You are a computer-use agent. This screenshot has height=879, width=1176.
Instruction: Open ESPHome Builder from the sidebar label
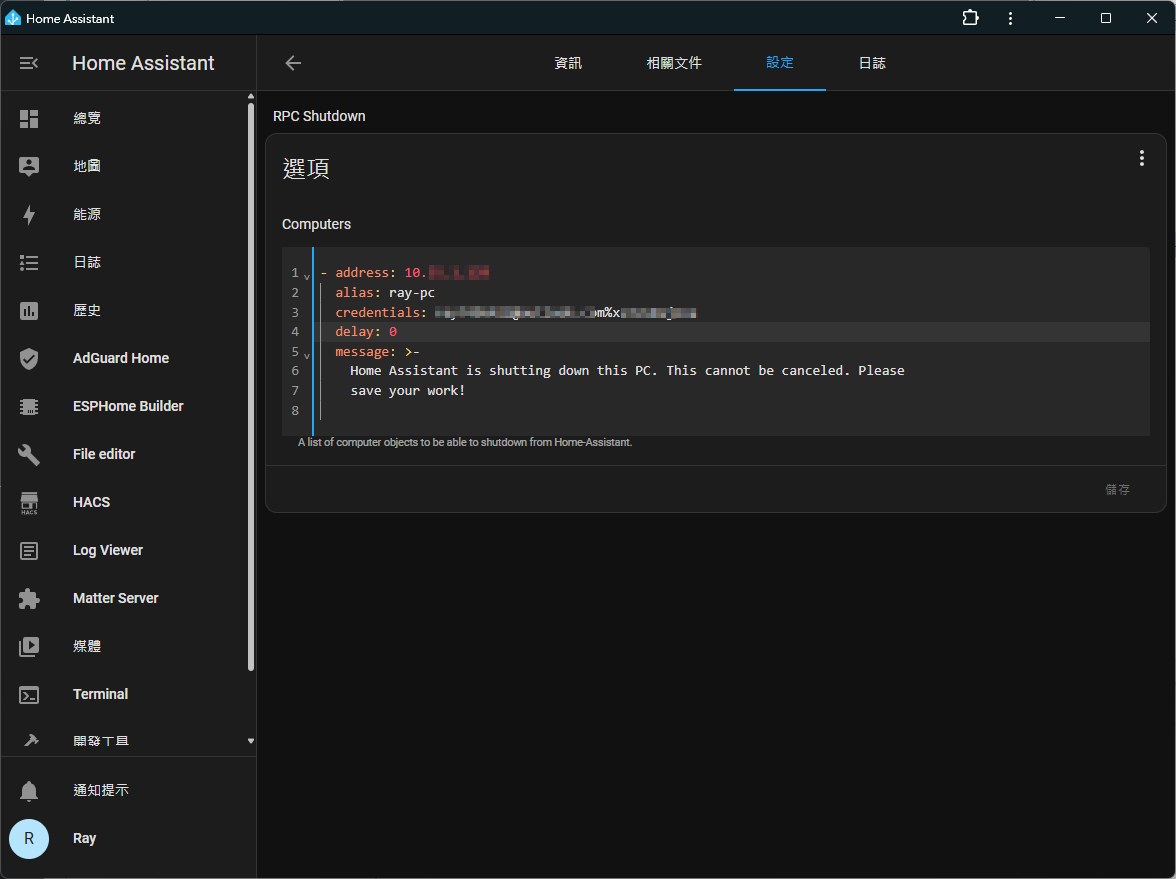128,406
